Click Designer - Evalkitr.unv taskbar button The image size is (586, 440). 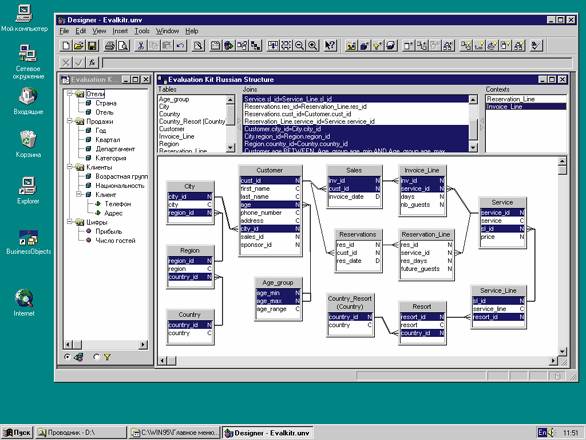(x=268, y=433)
